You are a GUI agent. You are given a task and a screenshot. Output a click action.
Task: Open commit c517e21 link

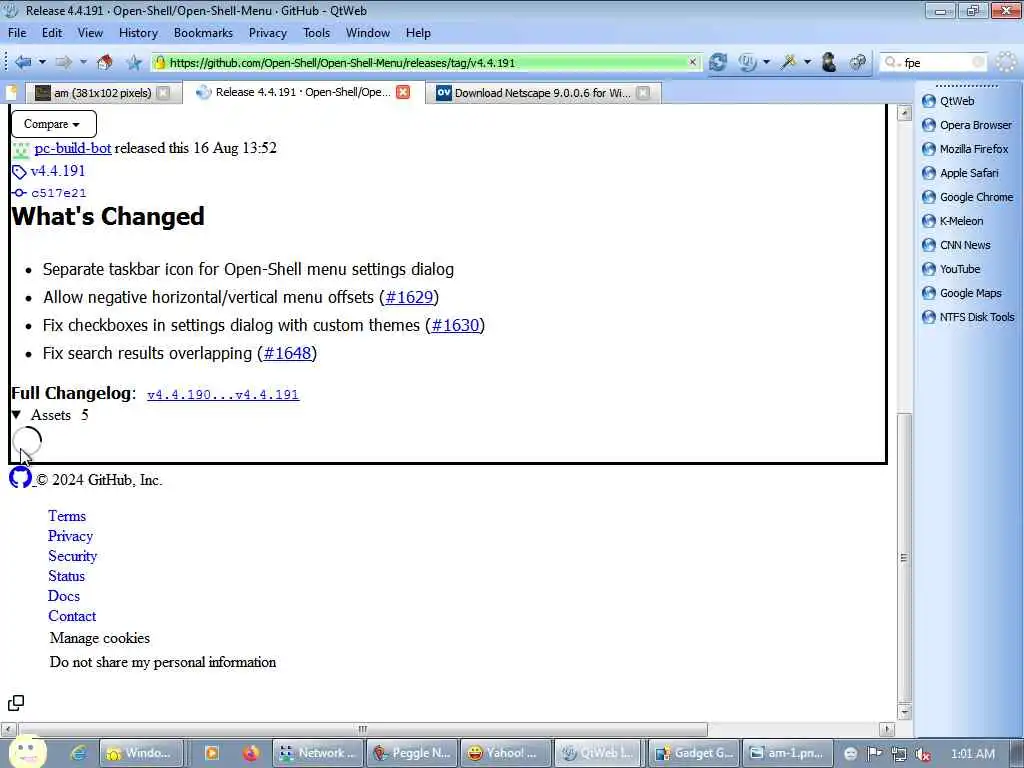click(x=58, y=193)
